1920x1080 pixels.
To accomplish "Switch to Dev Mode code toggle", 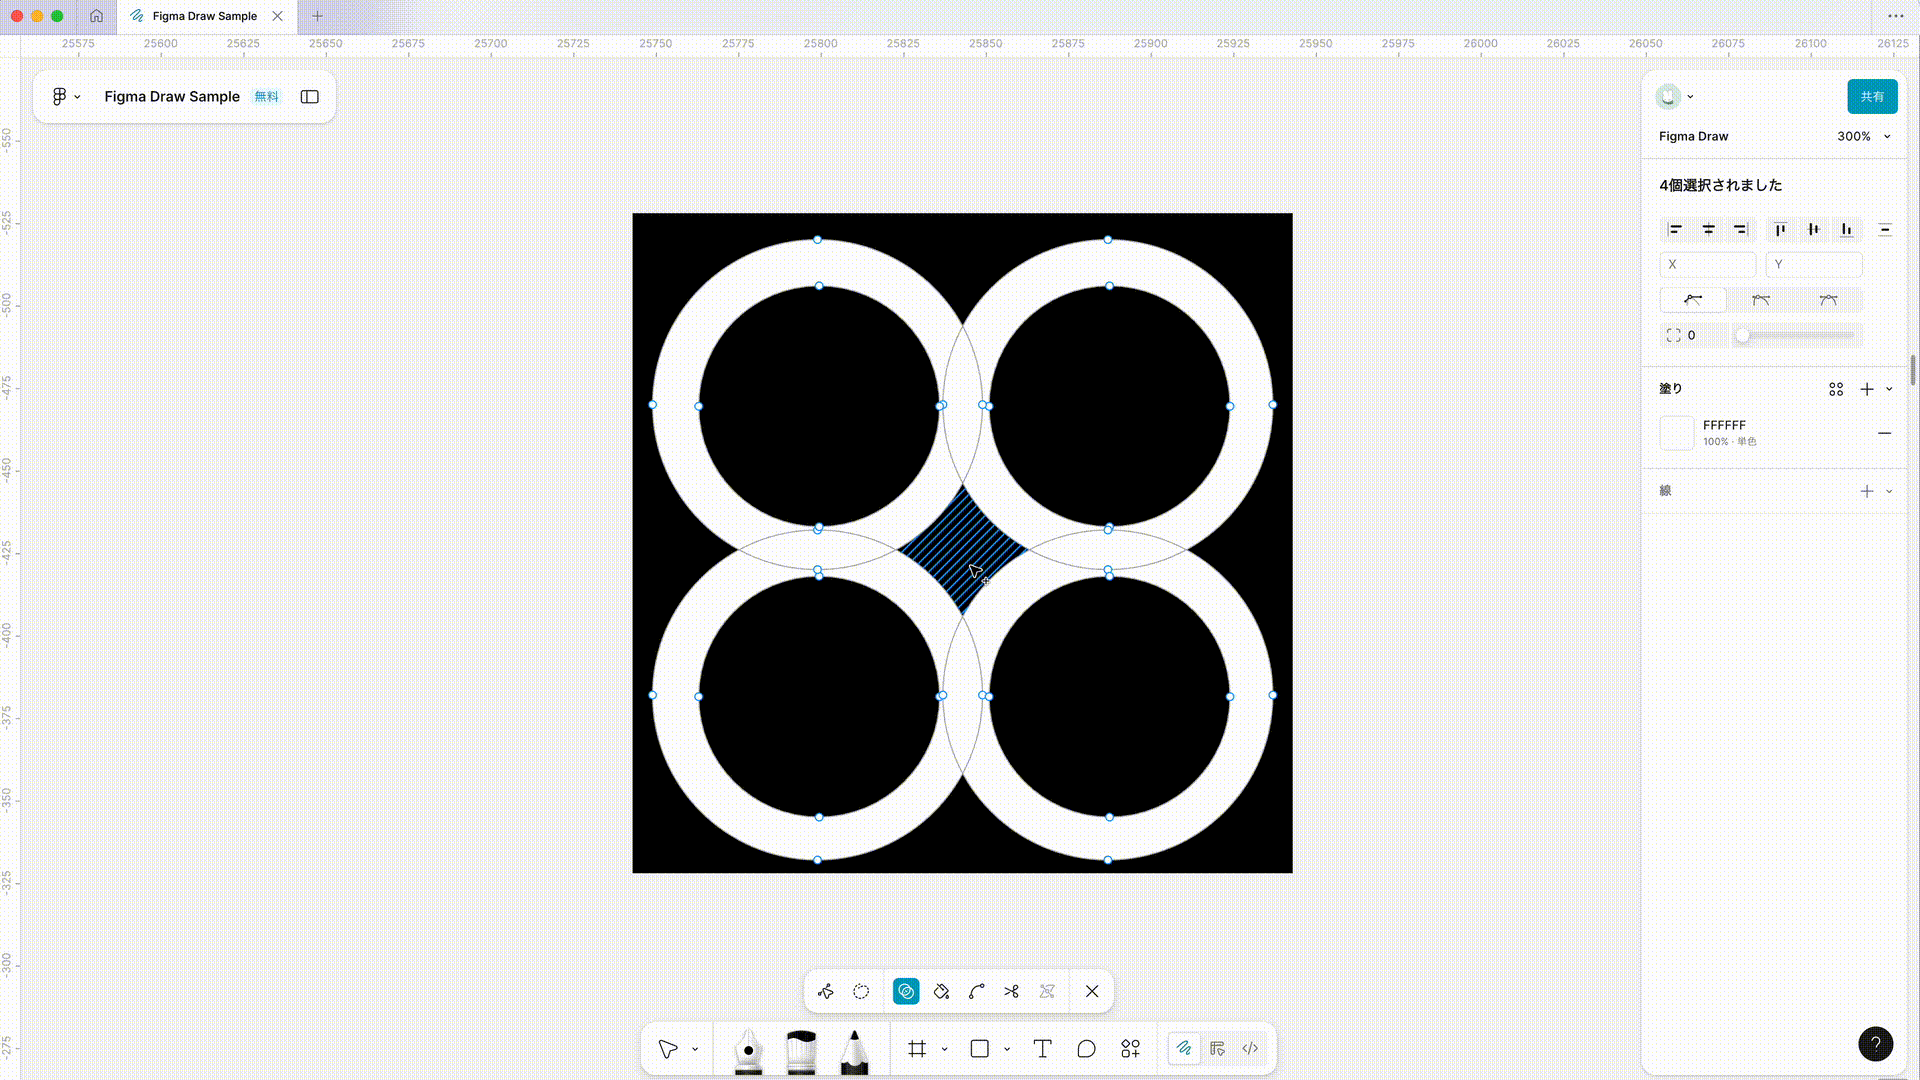I will [x=1250, y=1048].
